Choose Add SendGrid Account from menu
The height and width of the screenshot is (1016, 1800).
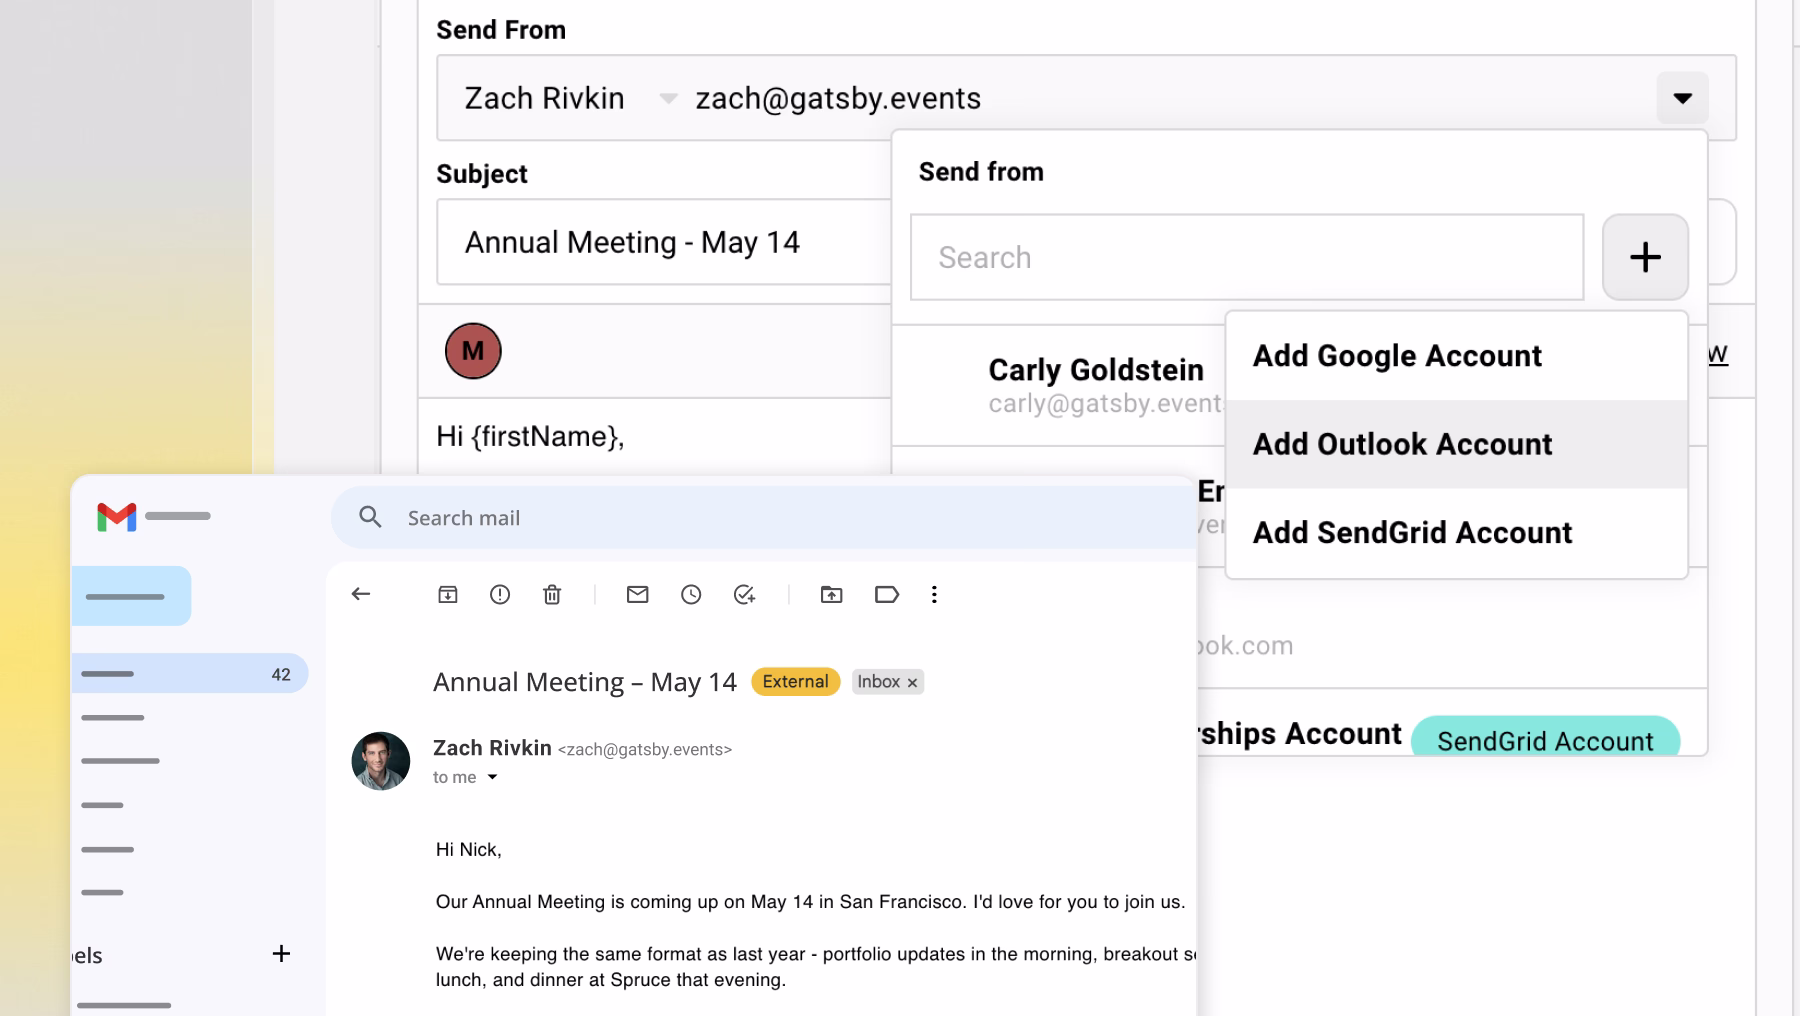point(1412,532)
